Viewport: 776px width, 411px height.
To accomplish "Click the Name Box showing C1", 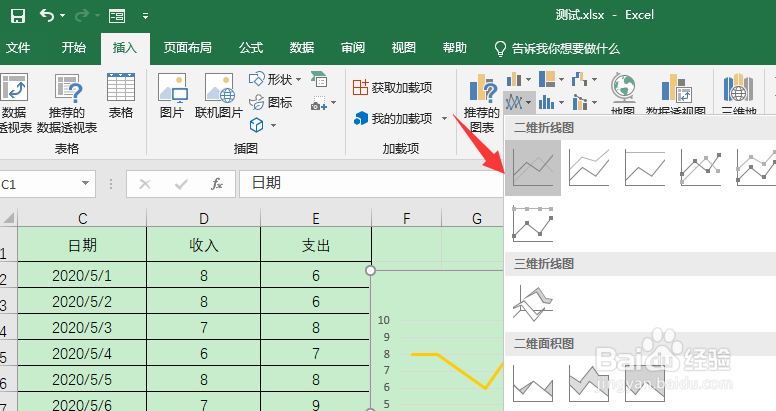I will click(38, 184).
